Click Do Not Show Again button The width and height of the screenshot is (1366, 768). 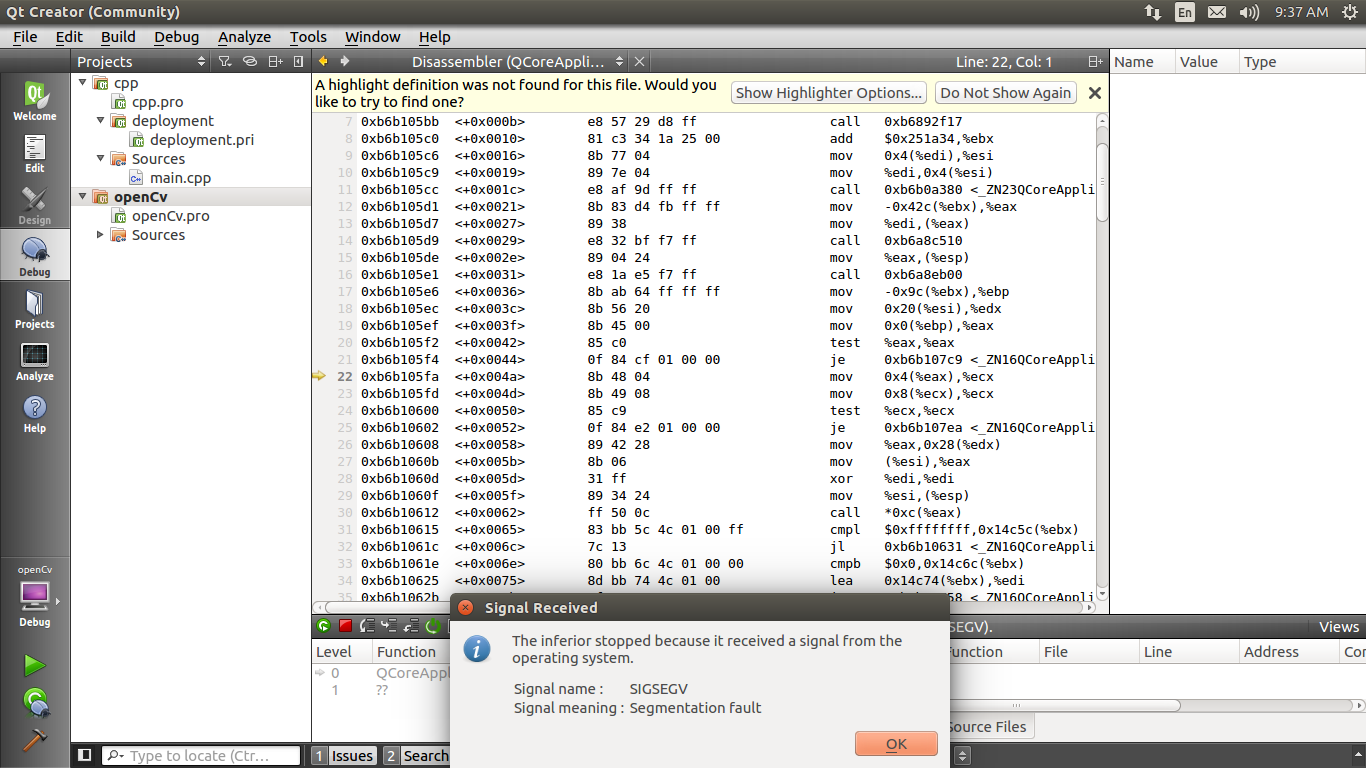[x=1005, y=93]
